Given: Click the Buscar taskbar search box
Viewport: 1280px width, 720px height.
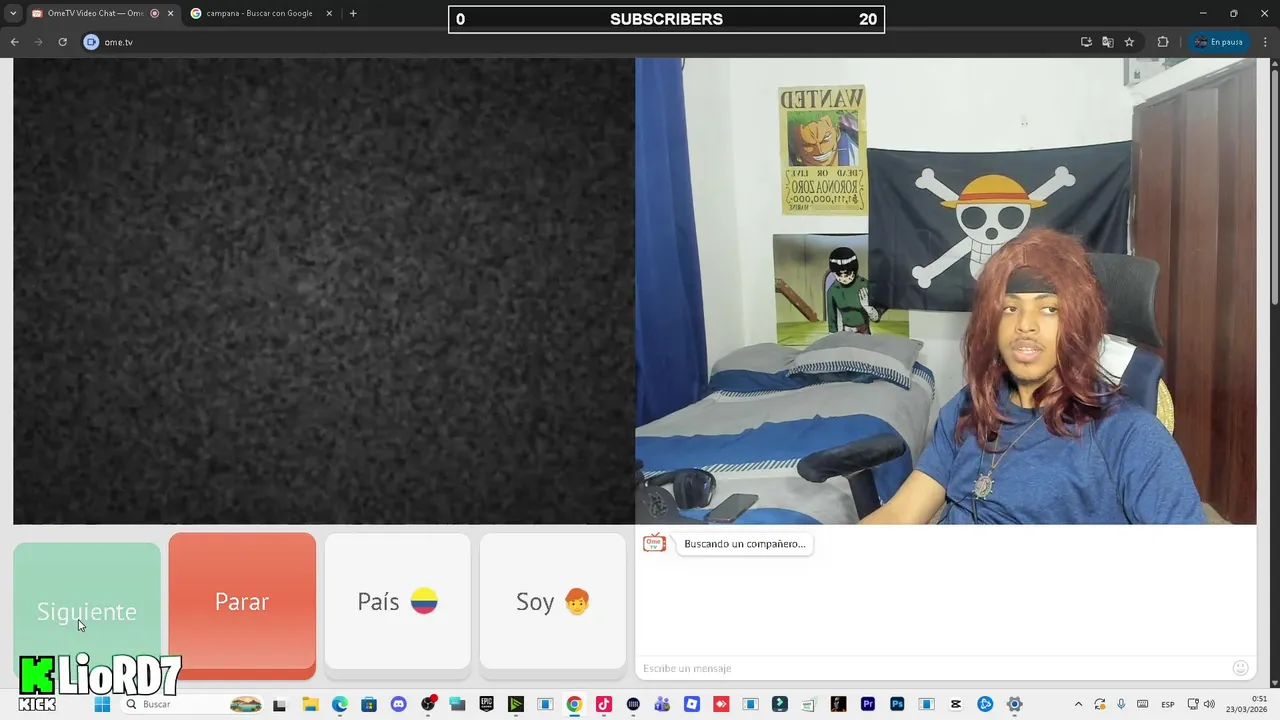Looking at the screenshot, I should coord(195,704).
